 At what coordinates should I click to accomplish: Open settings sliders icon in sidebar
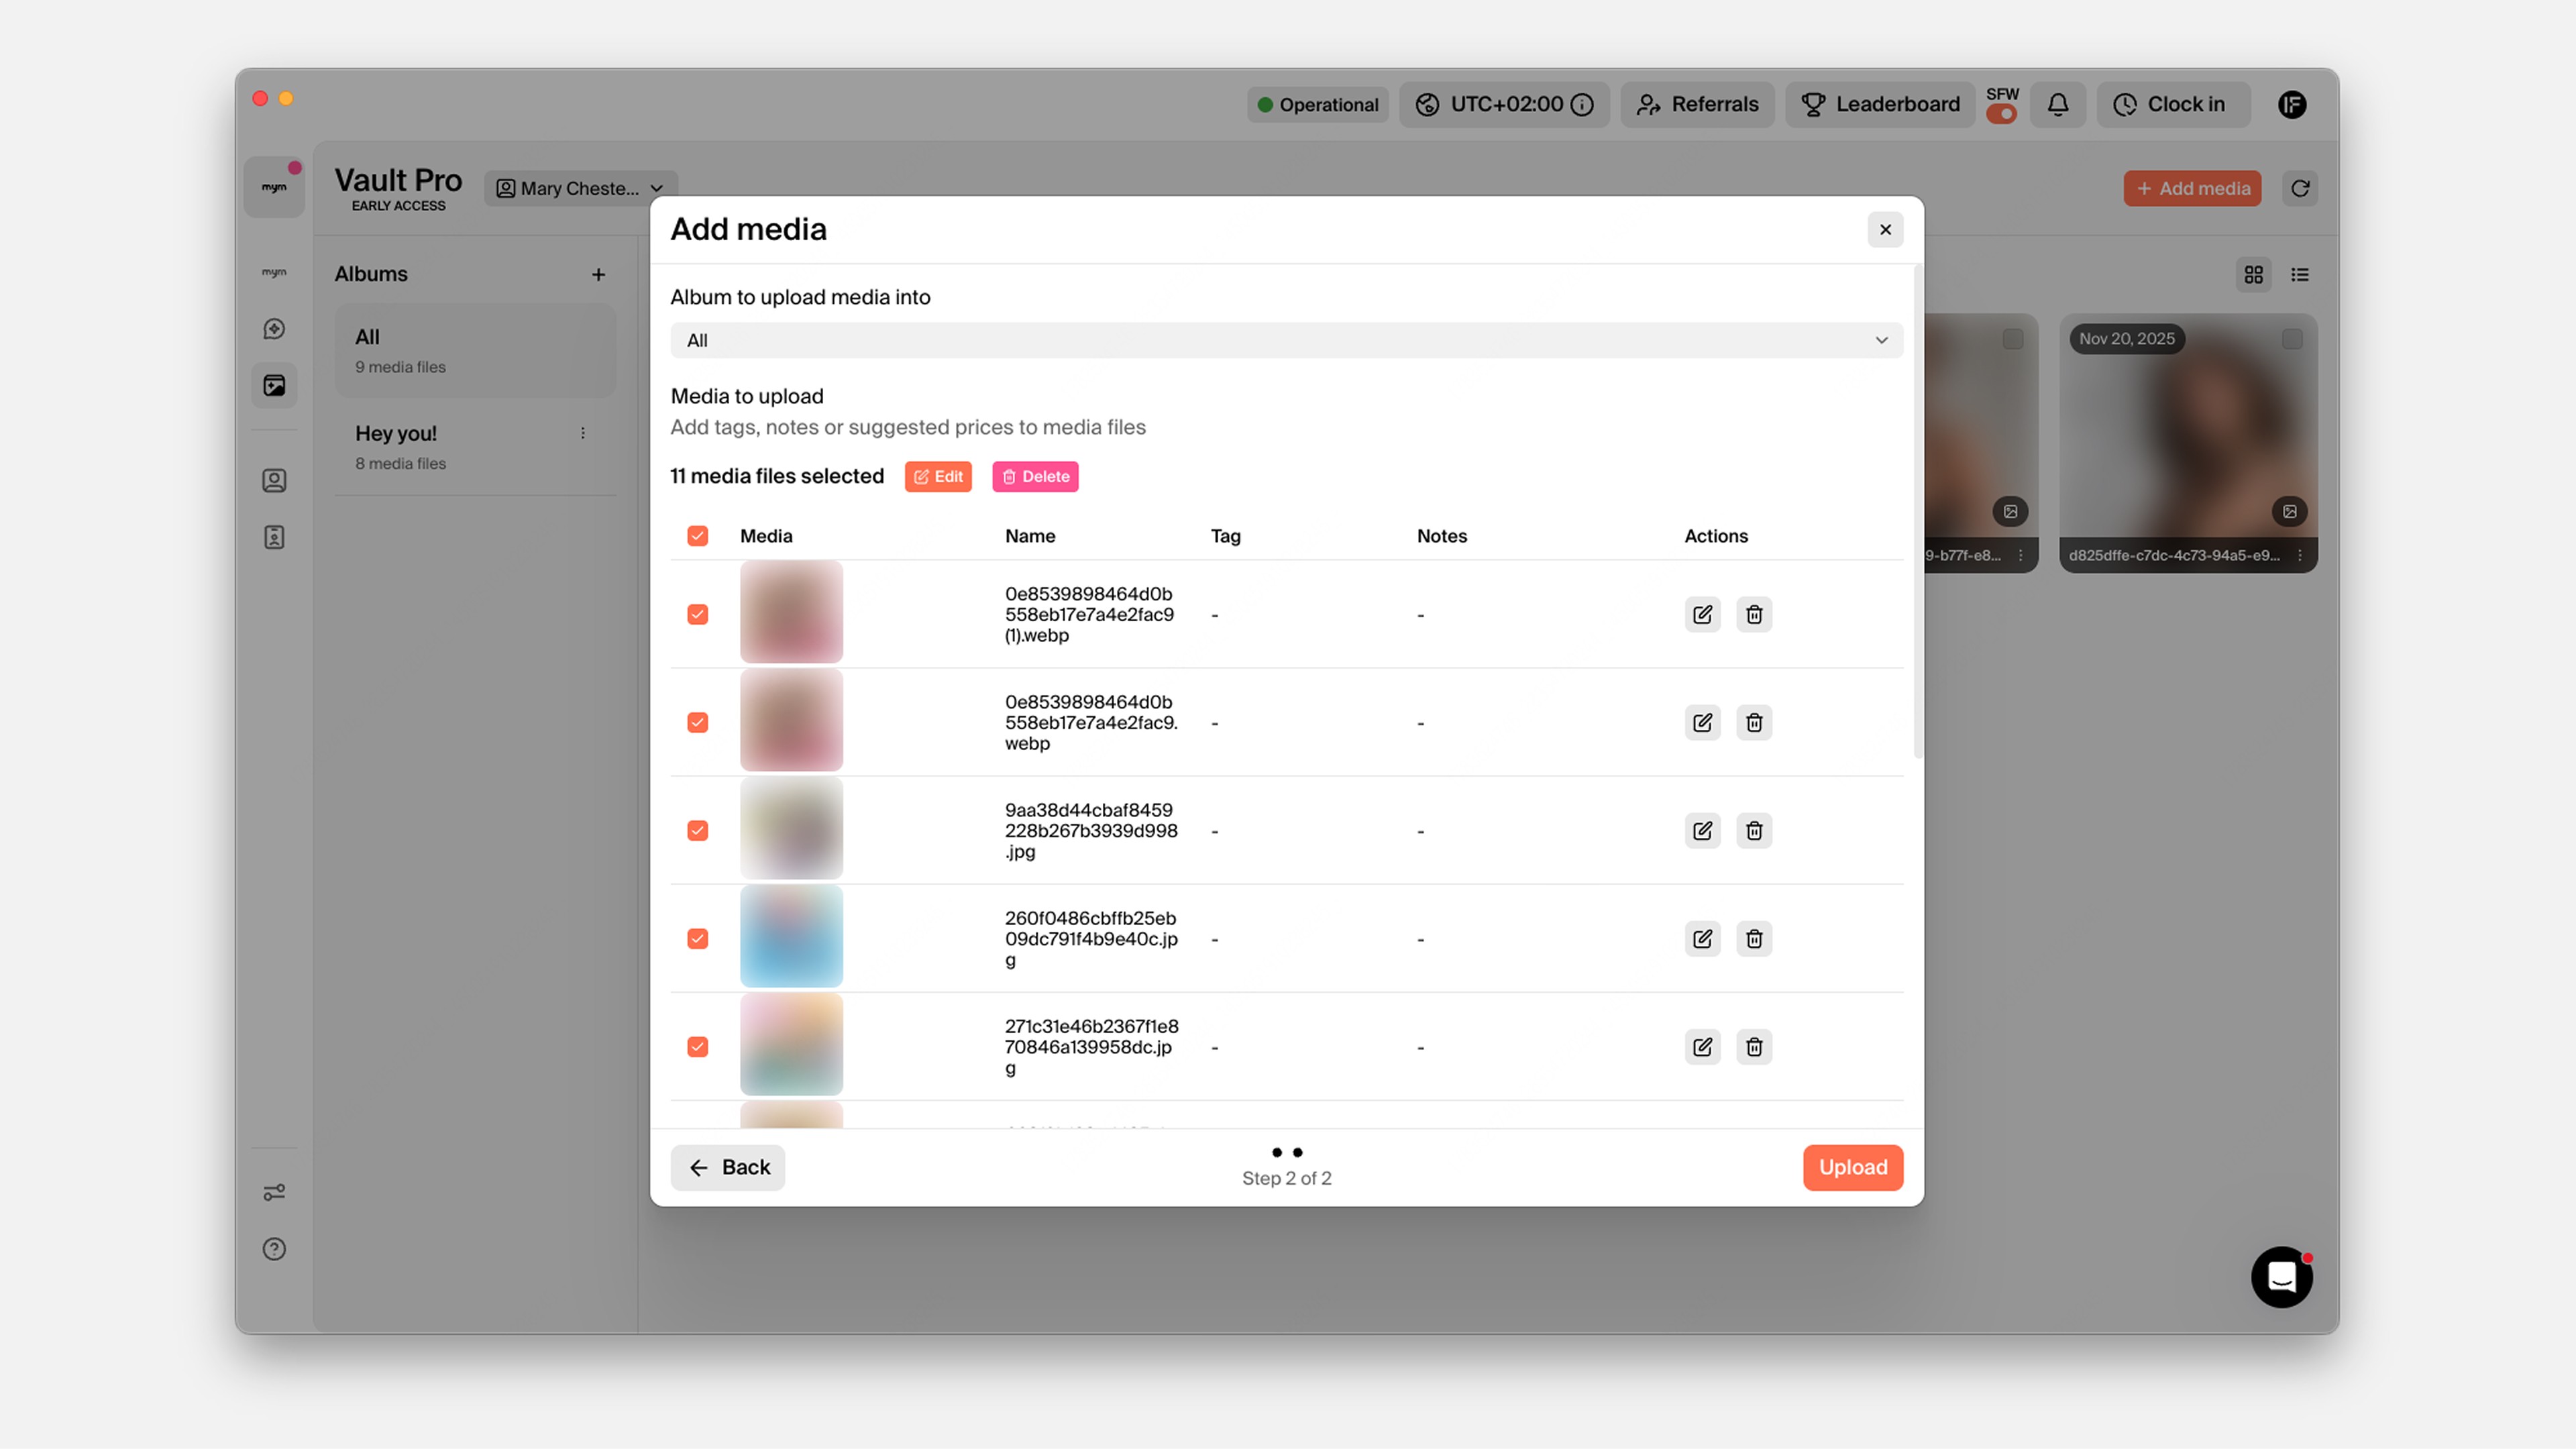pos(274,1192)
